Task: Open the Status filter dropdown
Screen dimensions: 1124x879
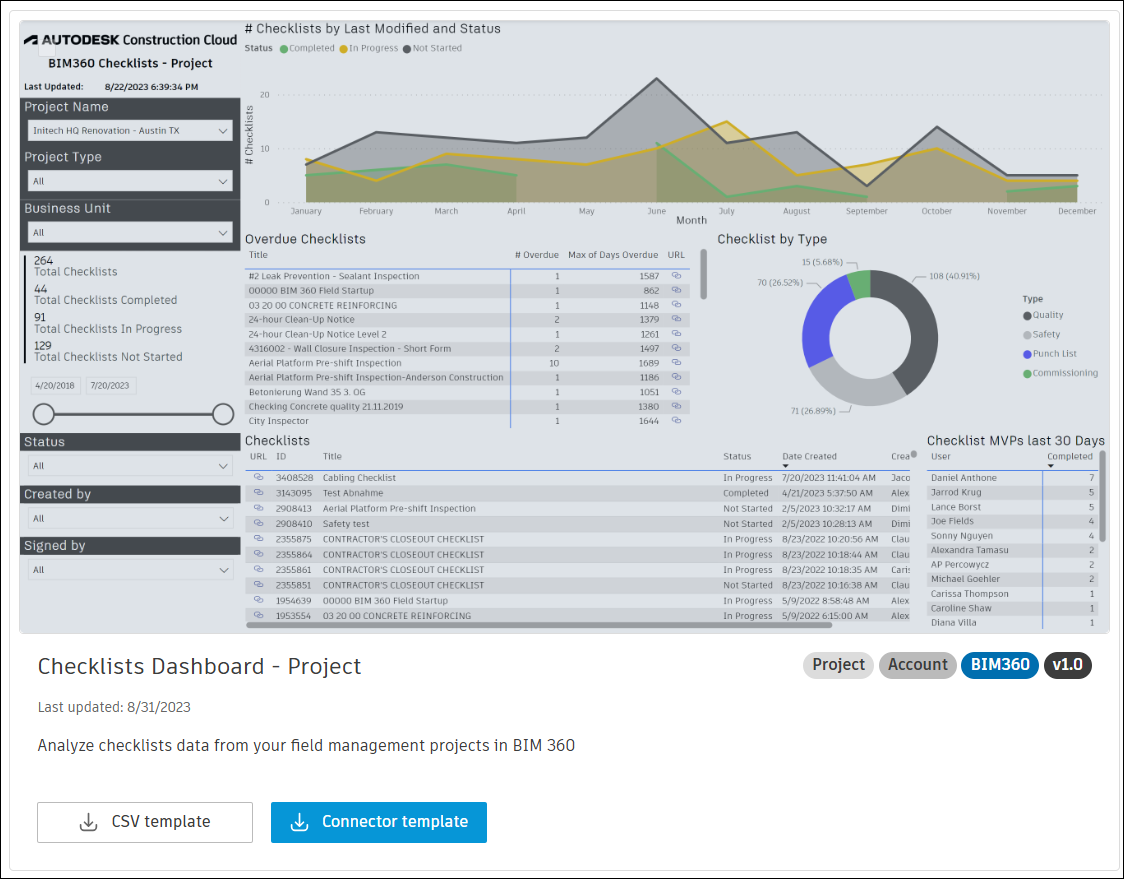Action: [130, 466]
